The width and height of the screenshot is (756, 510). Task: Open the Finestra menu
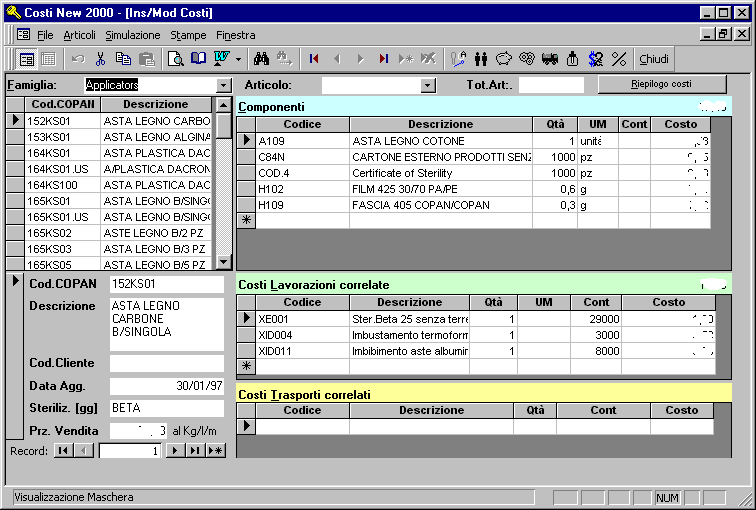tap(236, 35)
